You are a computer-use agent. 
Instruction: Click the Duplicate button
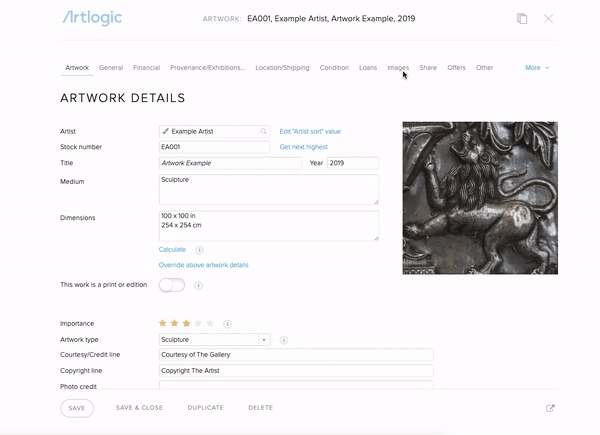click(205, 408)
